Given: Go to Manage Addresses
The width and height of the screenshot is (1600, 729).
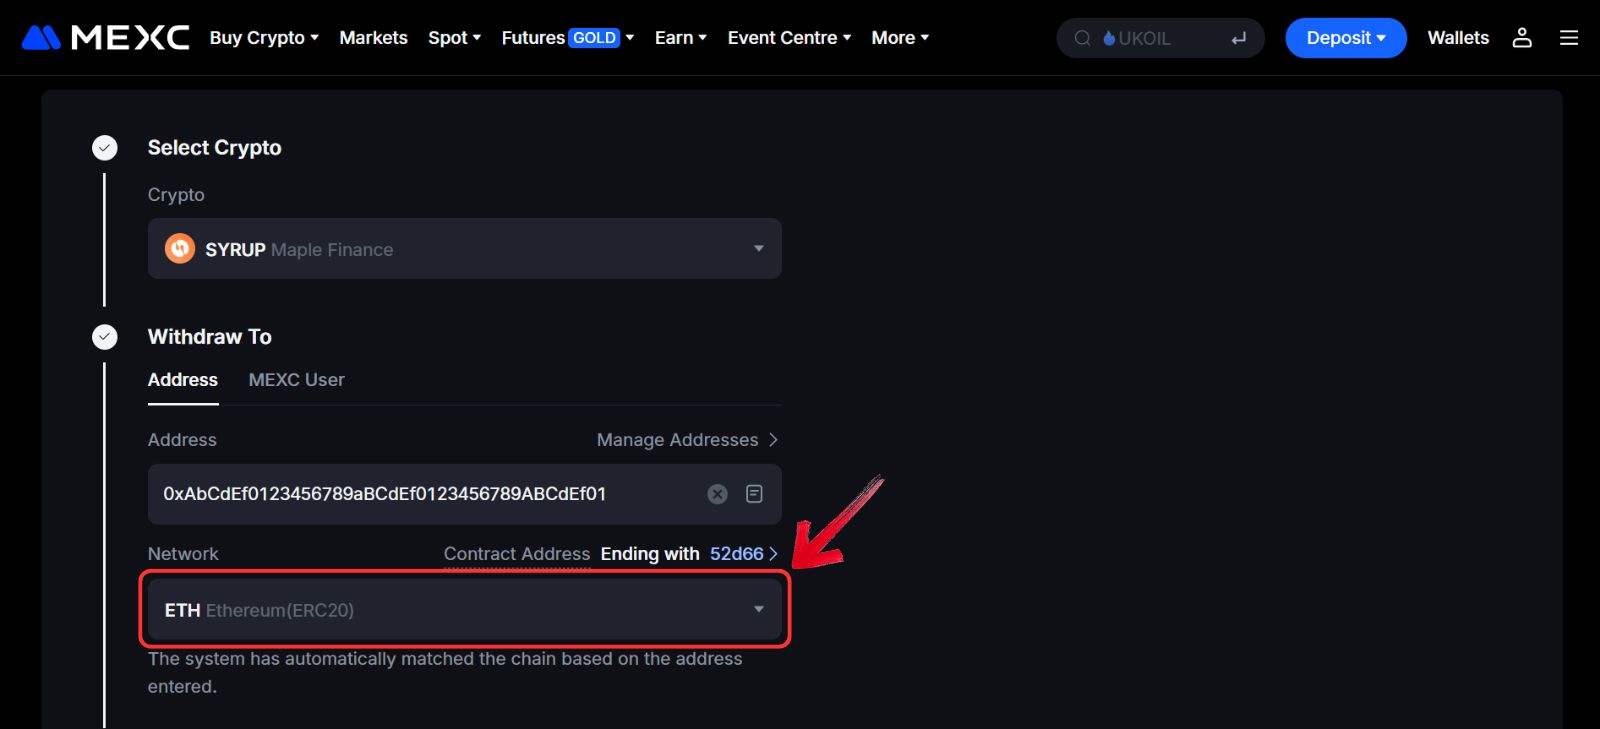Looking at the screenshot, I should coord(686,440).
